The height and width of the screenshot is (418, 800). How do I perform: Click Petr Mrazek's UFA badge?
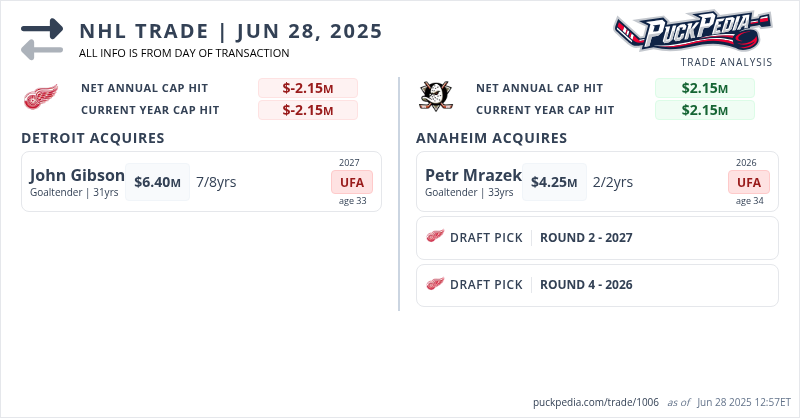(x=748, y=182)
